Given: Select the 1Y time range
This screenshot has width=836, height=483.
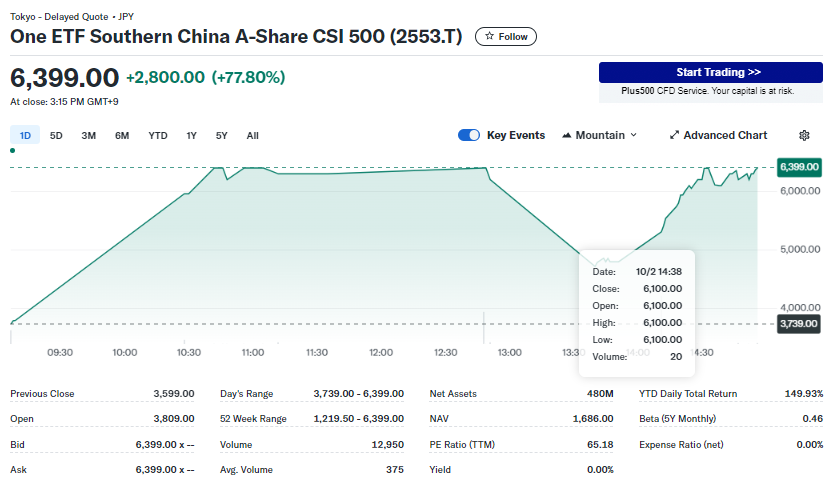Looking at the screenshot, I should point(191,135).
